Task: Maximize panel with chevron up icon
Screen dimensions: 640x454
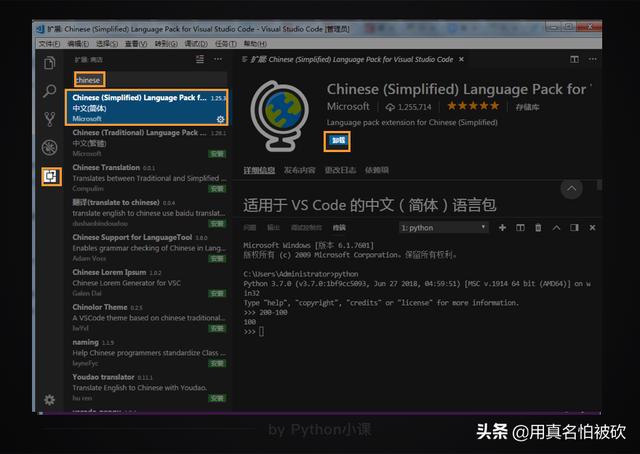Action: pos(556,228)
